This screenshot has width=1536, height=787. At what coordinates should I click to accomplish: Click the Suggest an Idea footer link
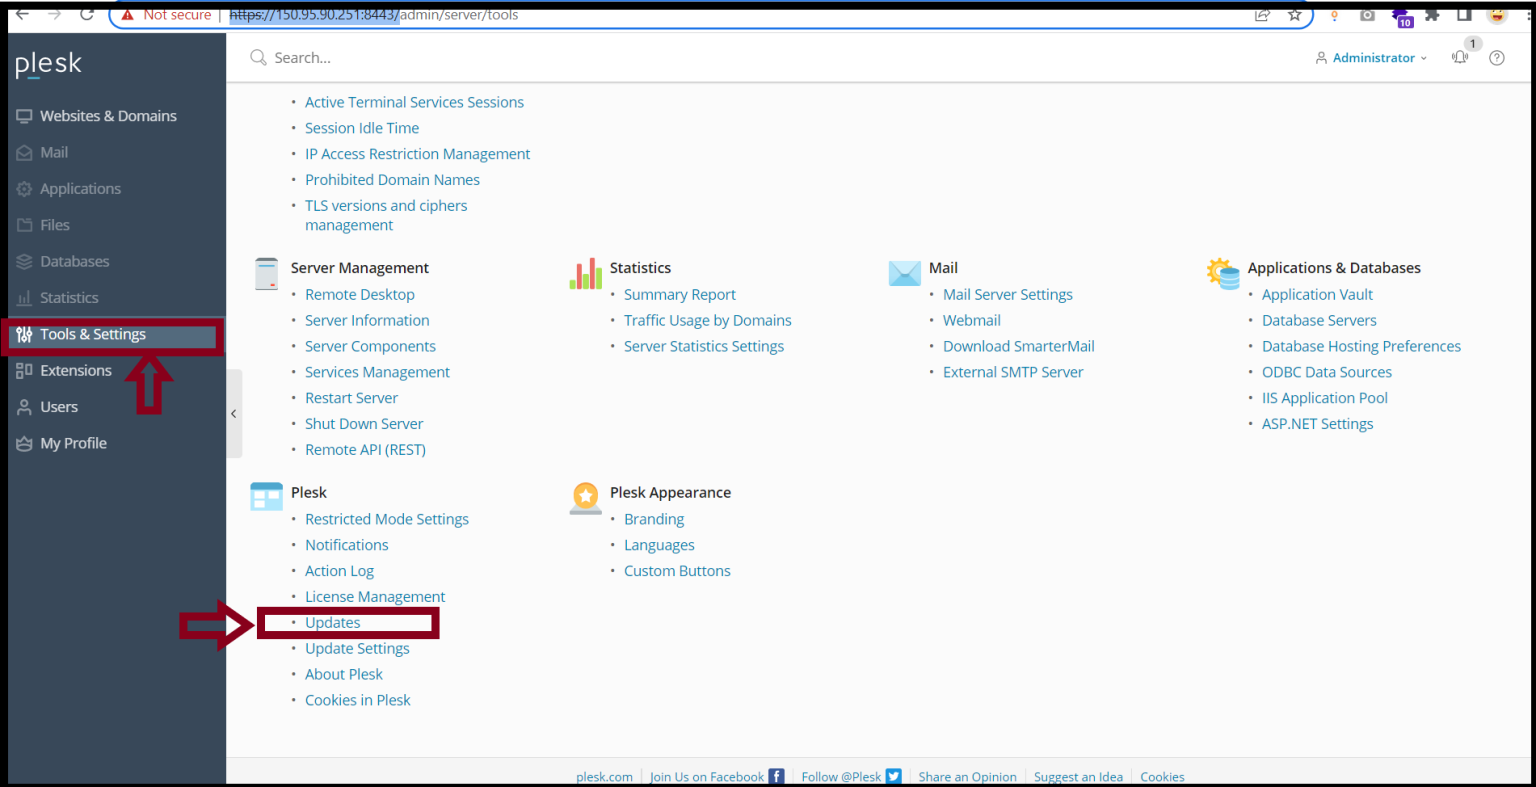(1078, 777)
